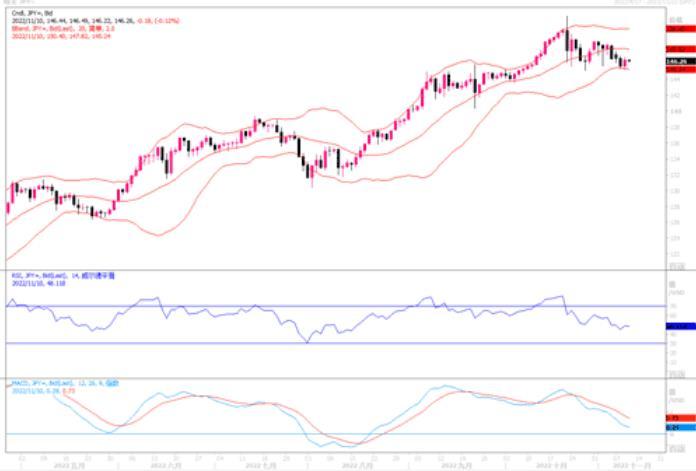Select the RSI upper threshold horizontal line
The width and height of the screenshot is (696, 471).
pyautogui.click(x=300, y=306)
